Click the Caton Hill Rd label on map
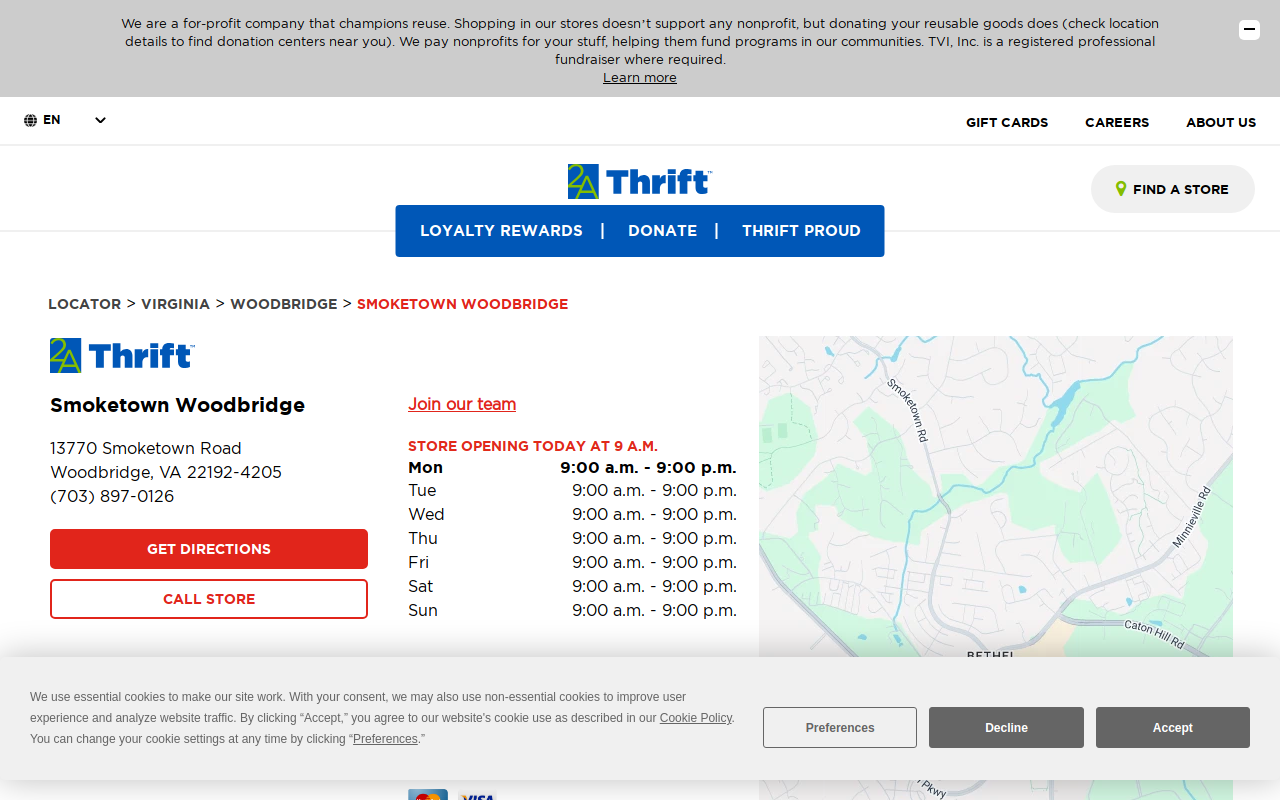 1155,634
